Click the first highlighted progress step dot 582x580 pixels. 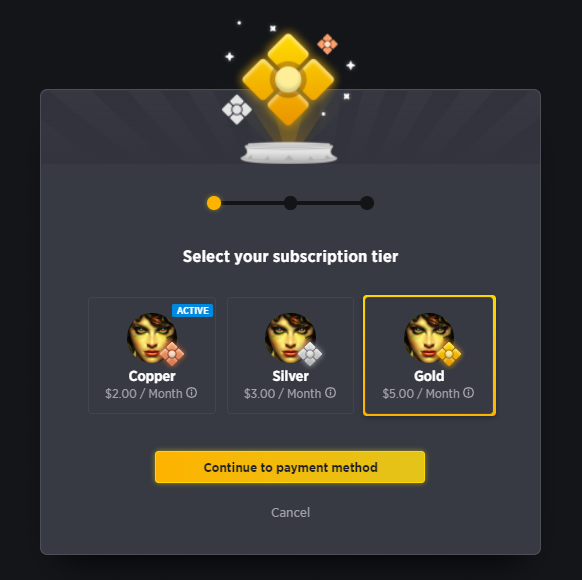click(214, 203)
